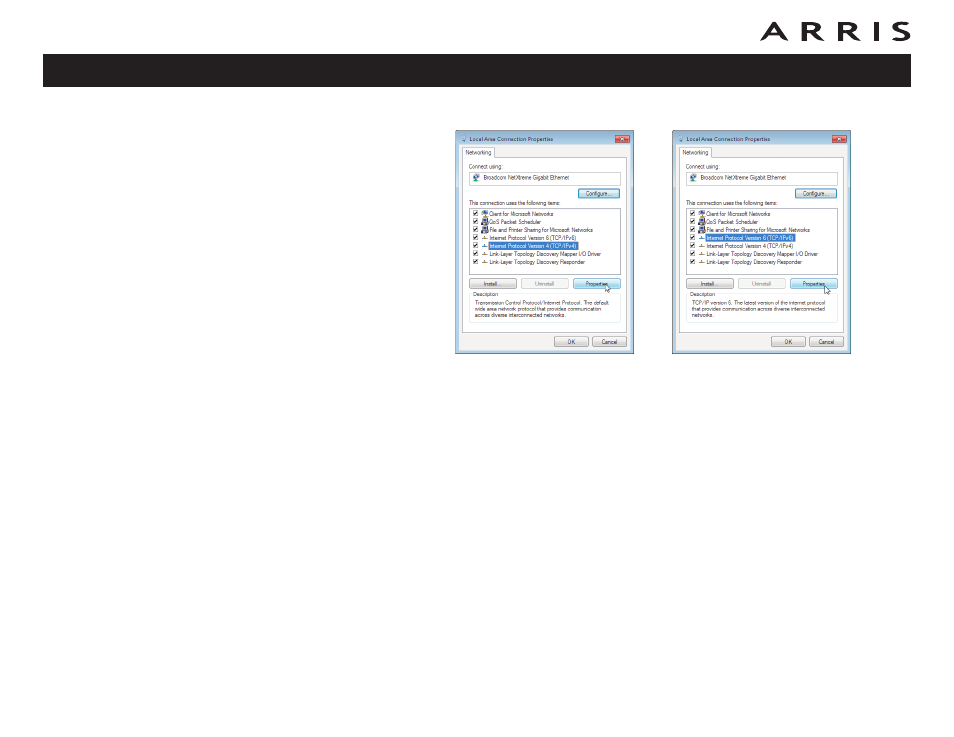Click the Broadcom adapter icon in right dialog
Viewport: 954px width, 737px height.
(x=693, y=177)
